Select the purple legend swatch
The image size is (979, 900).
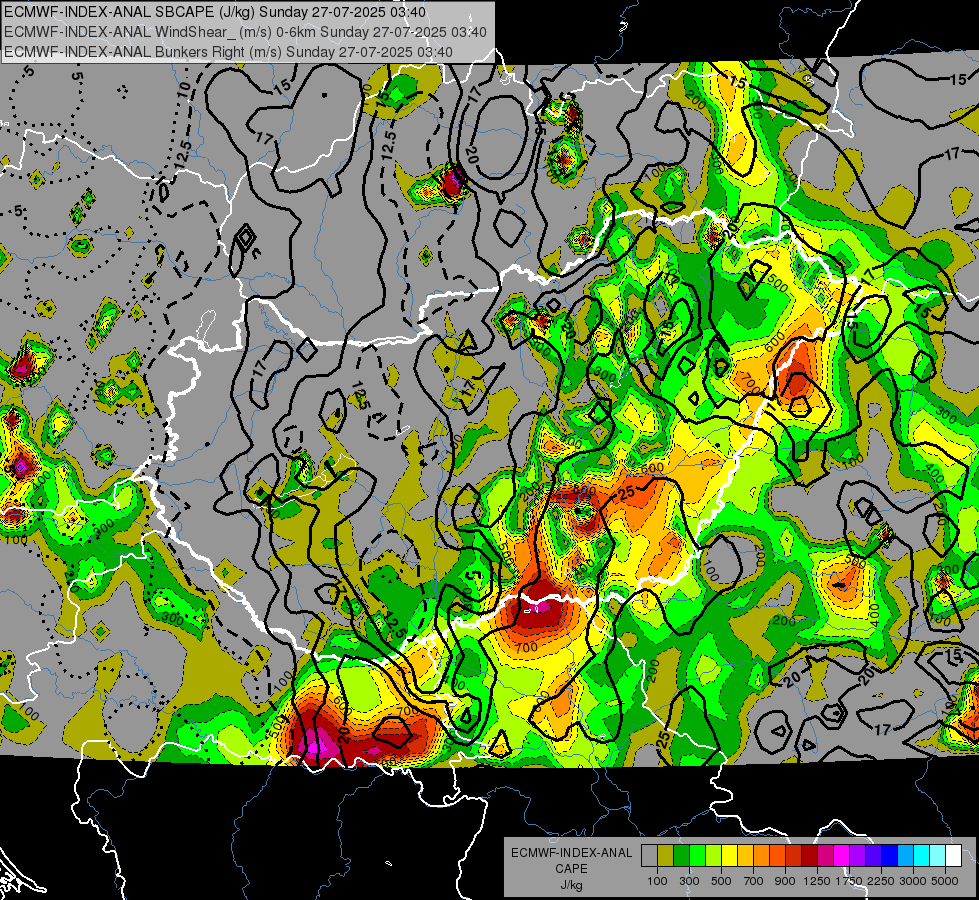pos(858,856)
